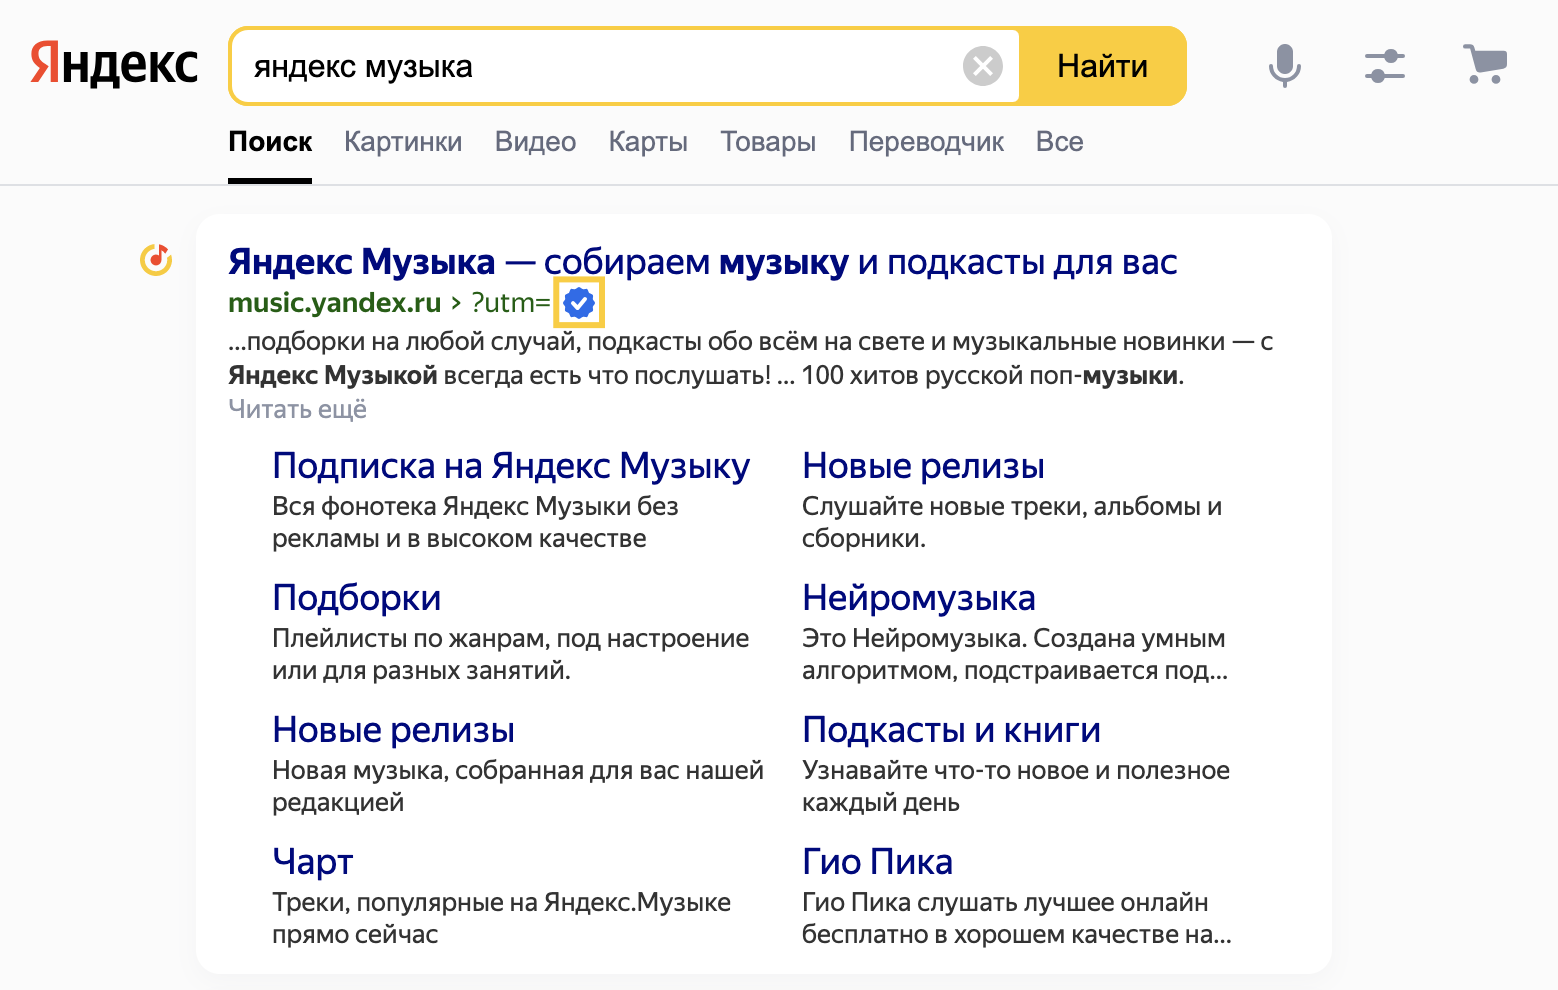
Task: Click inside the search input field
Action: 600,66
